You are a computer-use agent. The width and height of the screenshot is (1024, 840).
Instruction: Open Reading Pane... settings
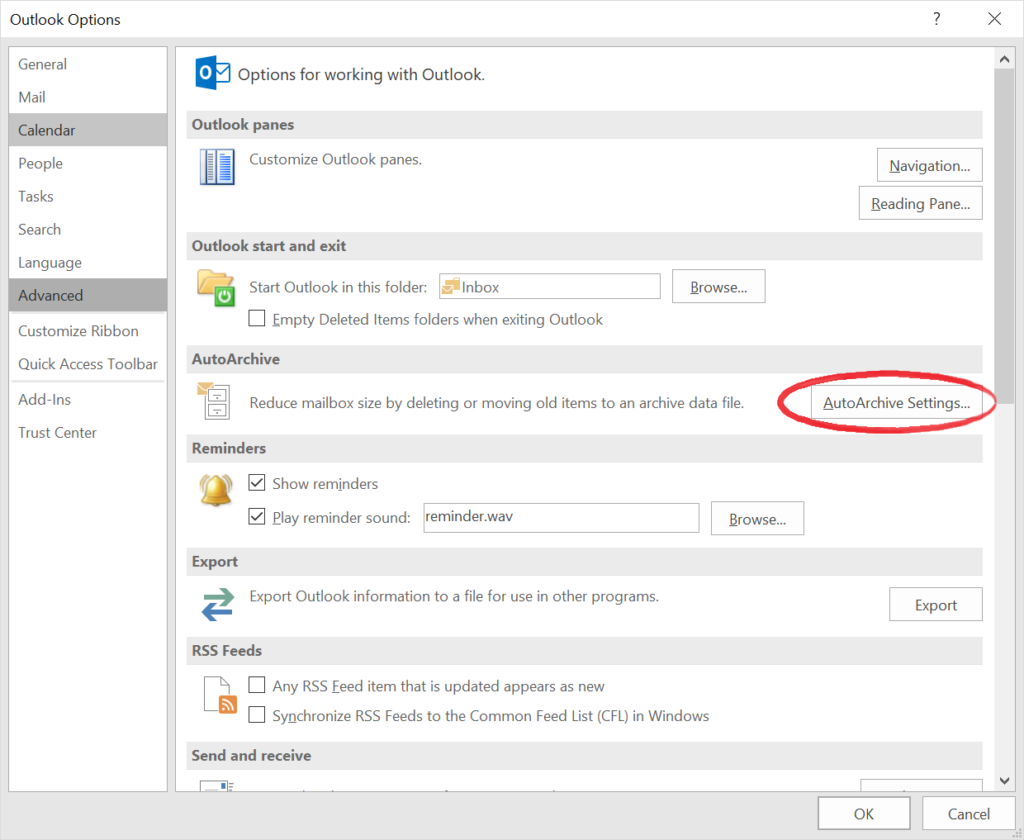(920, 203)
